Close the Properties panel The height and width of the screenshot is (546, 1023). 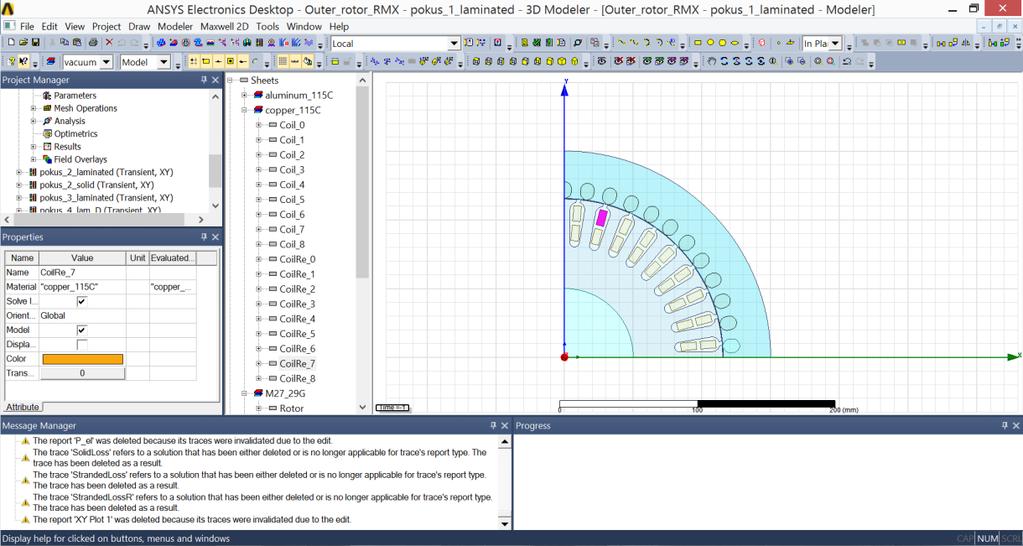pos(215,237)
